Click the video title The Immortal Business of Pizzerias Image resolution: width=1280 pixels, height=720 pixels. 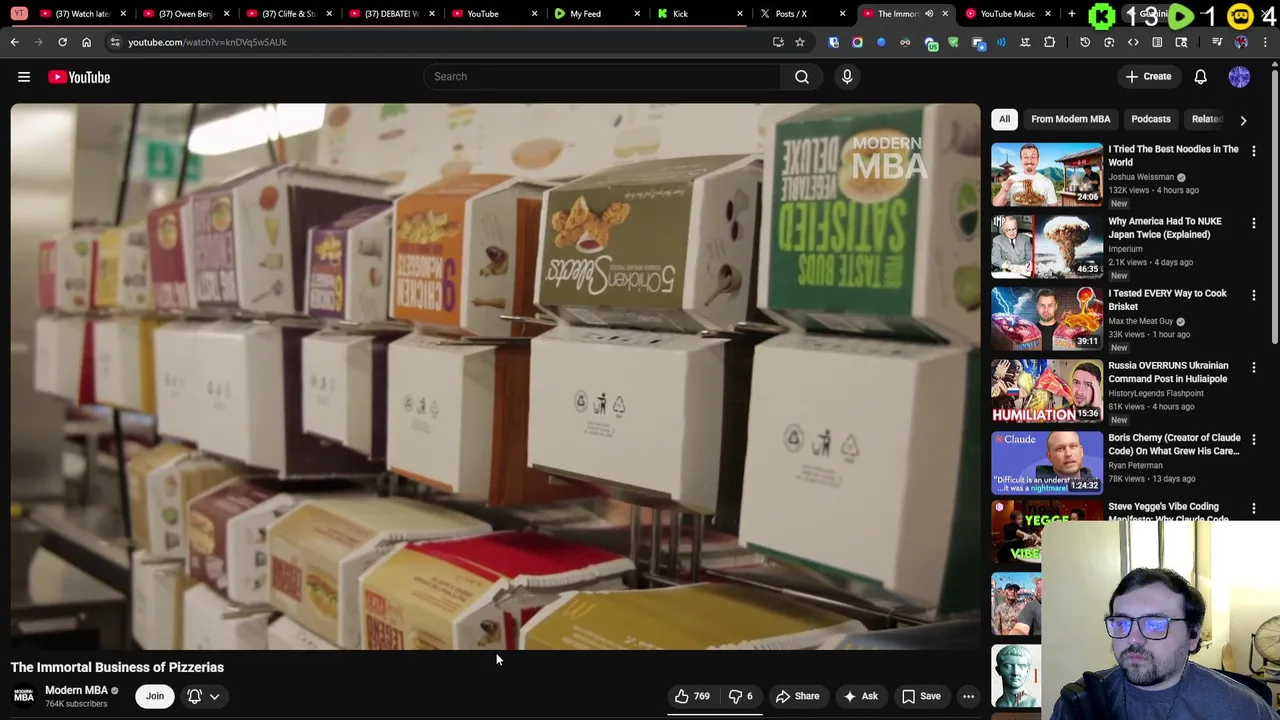(117, 667)
